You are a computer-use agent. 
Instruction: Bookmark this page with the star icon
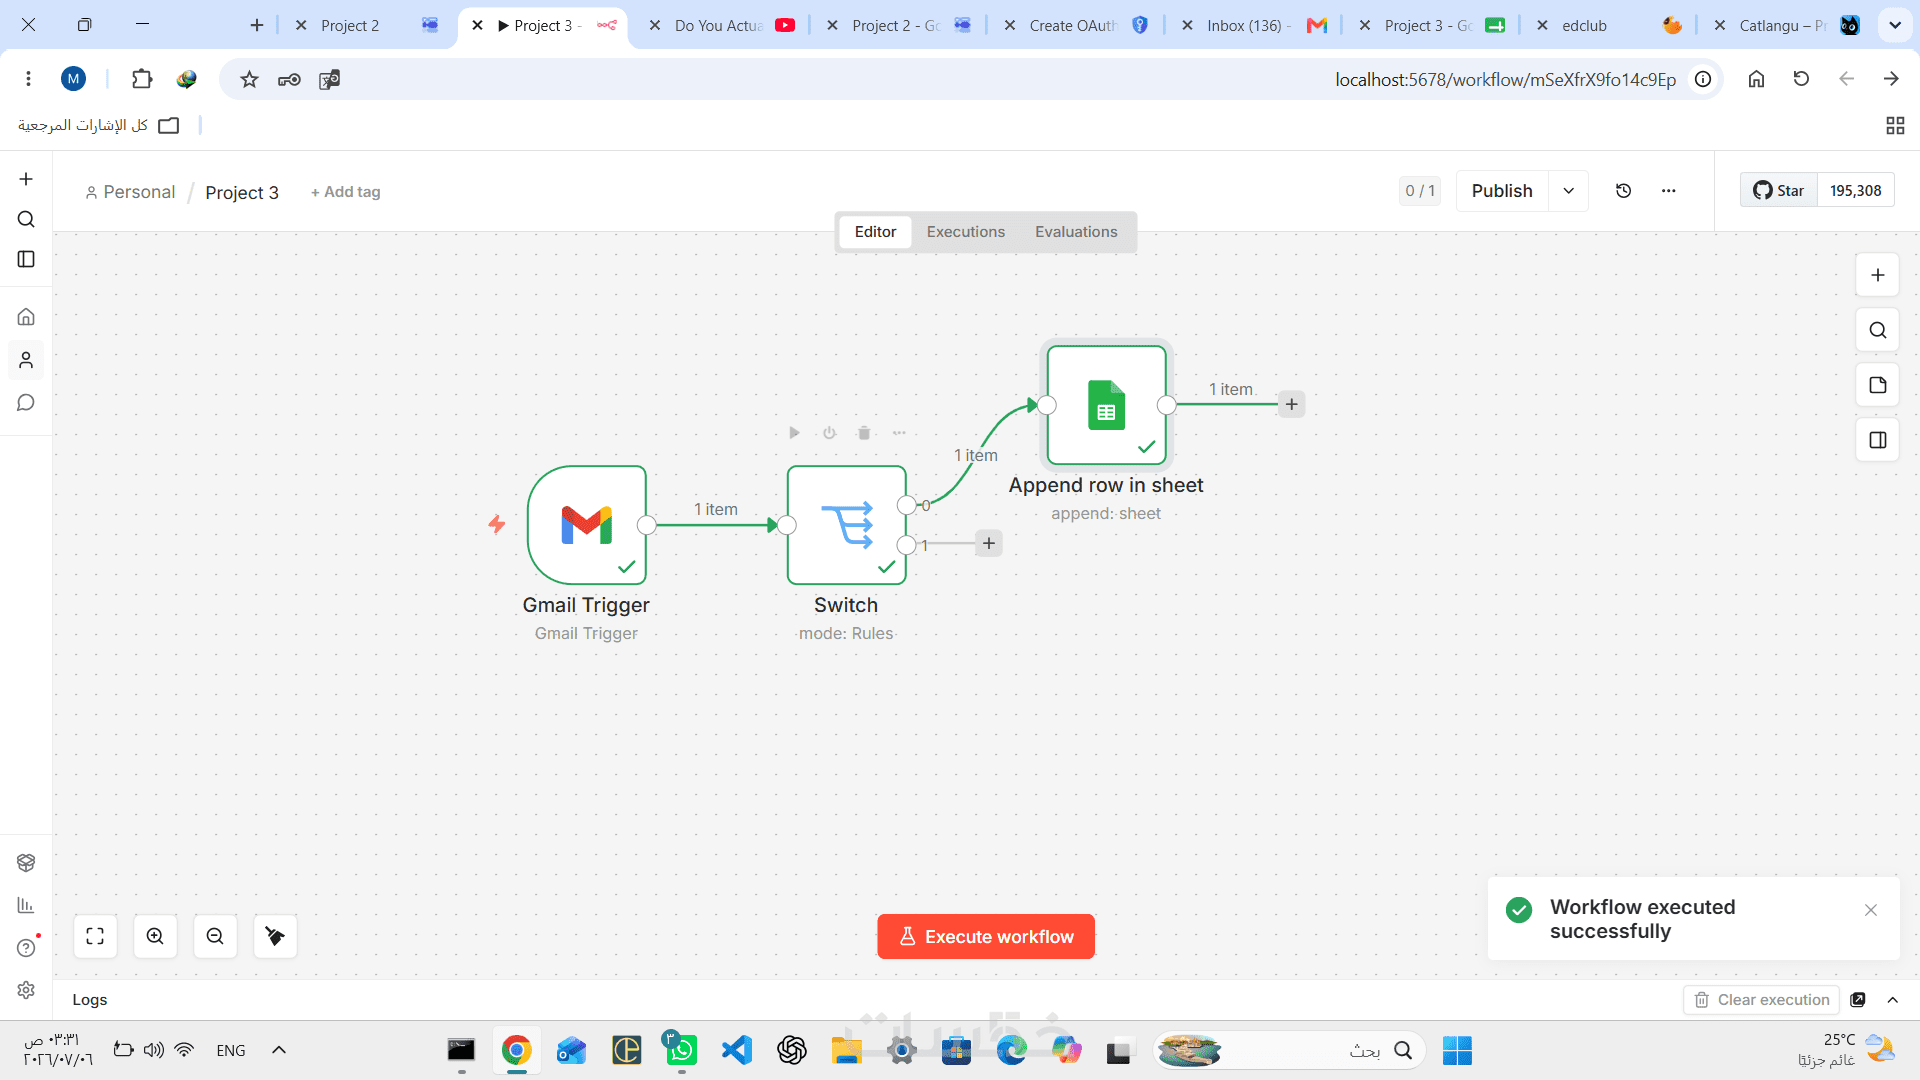click(x=249, y=79)
